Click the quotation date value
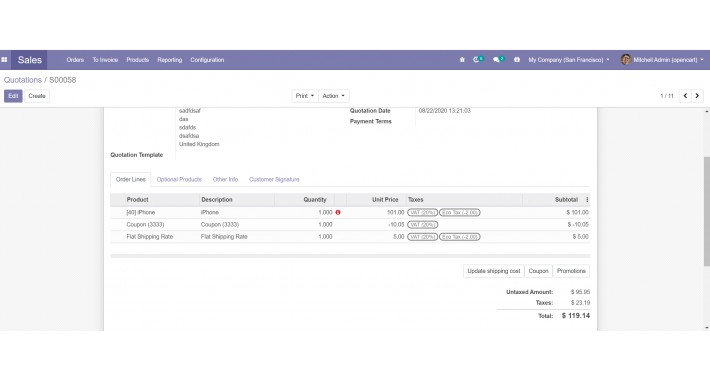The height and width of the screenshot is (380, 710). [445, 111]
